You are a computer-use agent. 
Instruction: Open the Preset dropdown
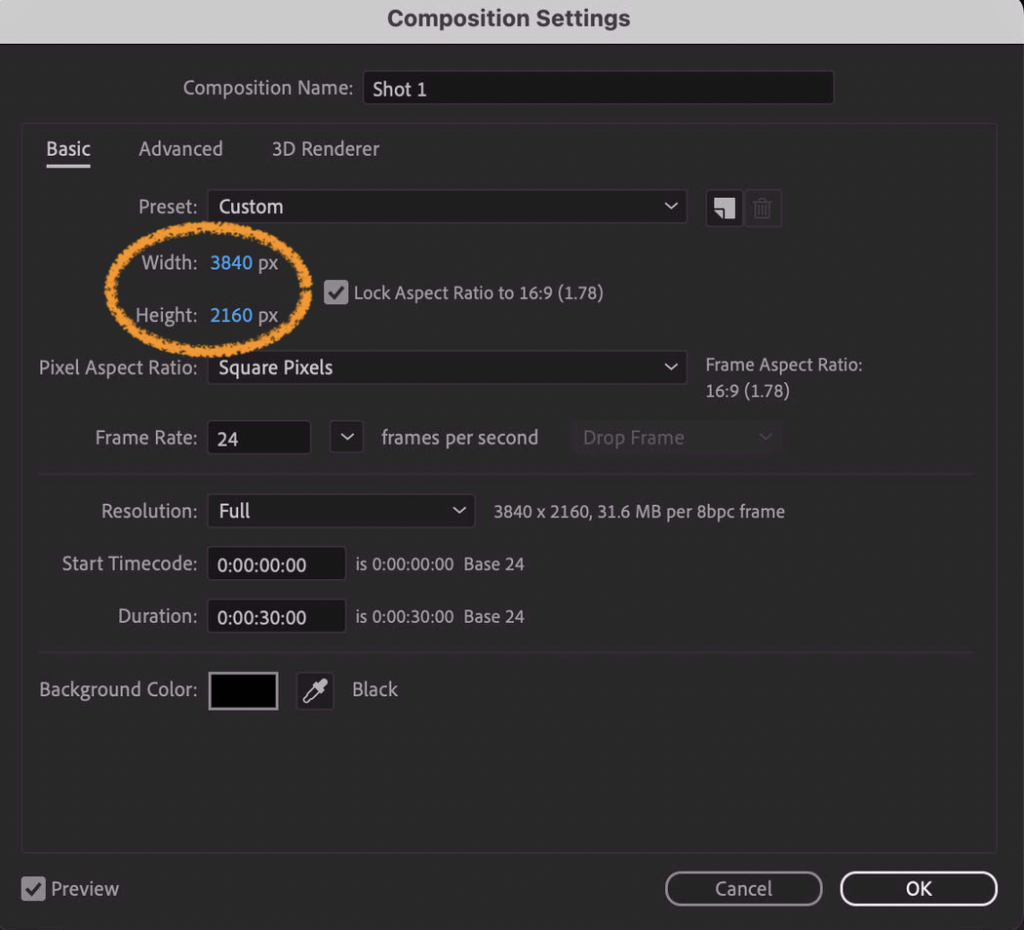[x=447, y=206]
